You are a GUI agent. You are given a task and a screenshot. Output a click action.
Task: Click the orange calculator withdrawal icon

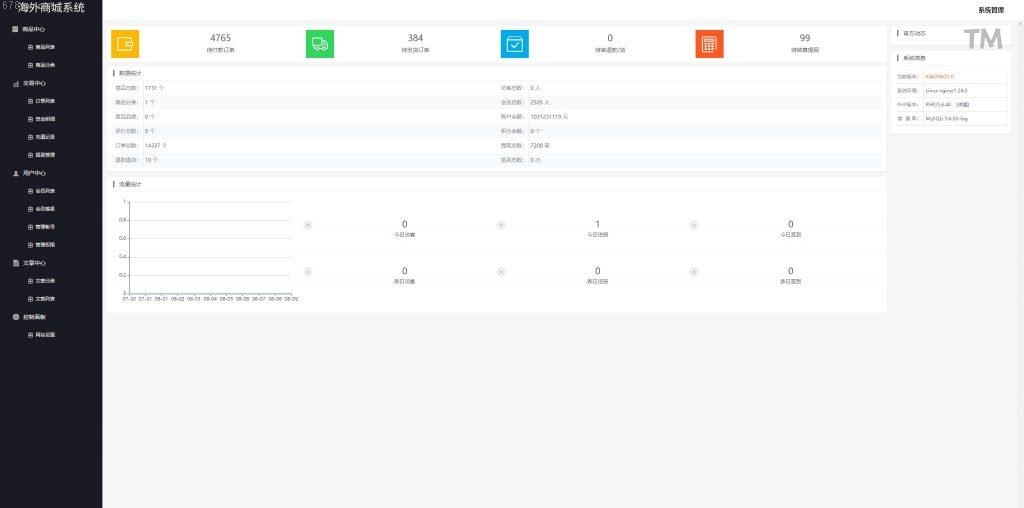click(709, 44)
